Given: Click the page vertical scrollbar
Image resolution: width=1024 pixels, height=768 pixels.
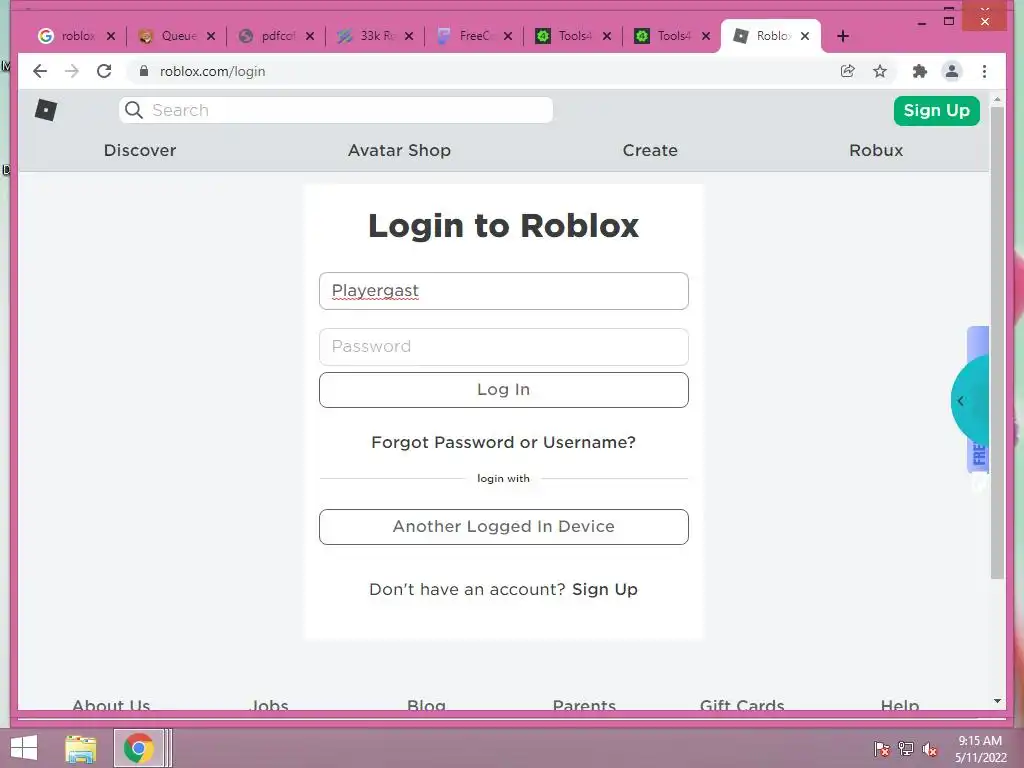Looking at the screenshot, I should [997, 343].
